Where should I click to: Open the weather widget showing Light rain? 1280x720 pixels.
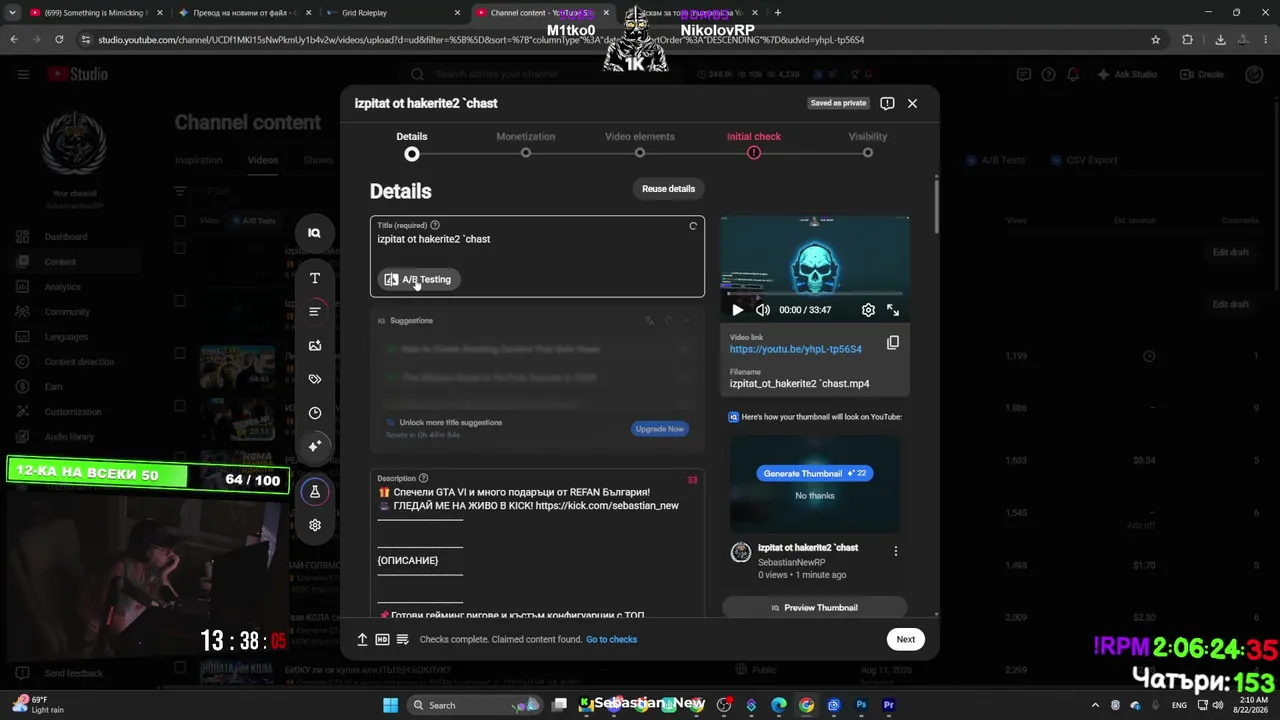(x=37, y=705)
